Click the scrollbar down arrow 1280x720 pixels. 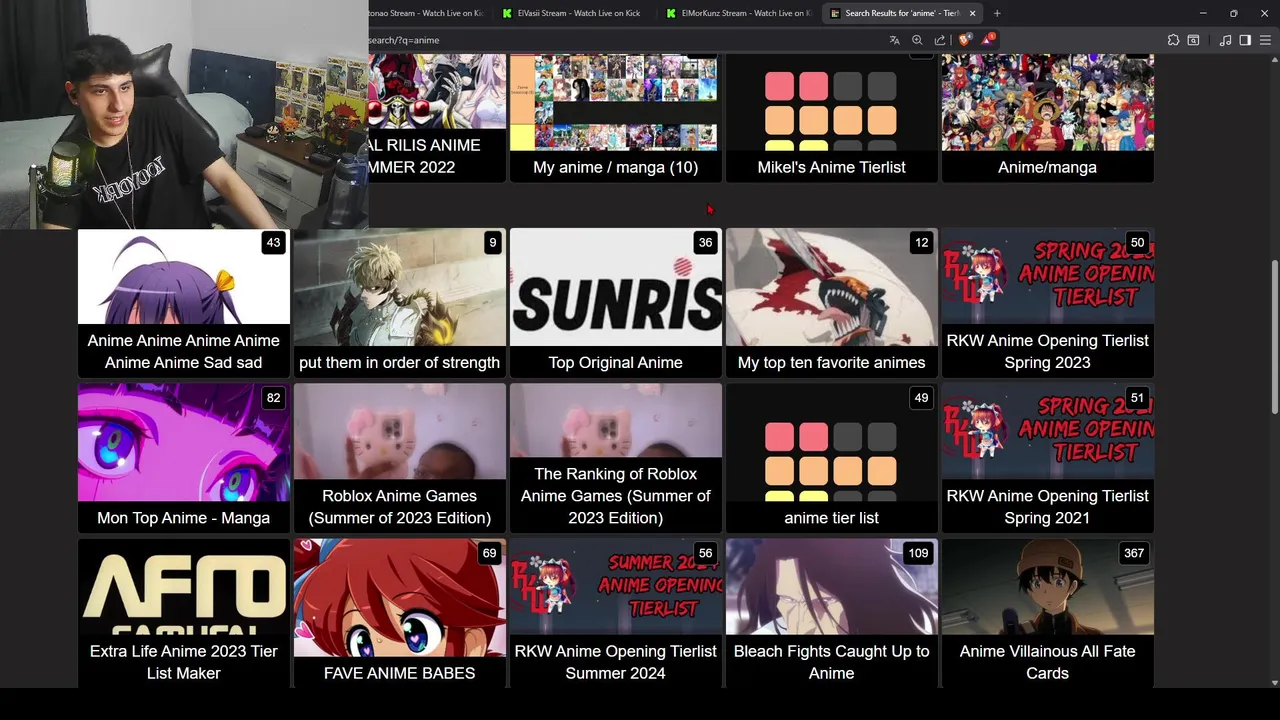click(1275, 683)
